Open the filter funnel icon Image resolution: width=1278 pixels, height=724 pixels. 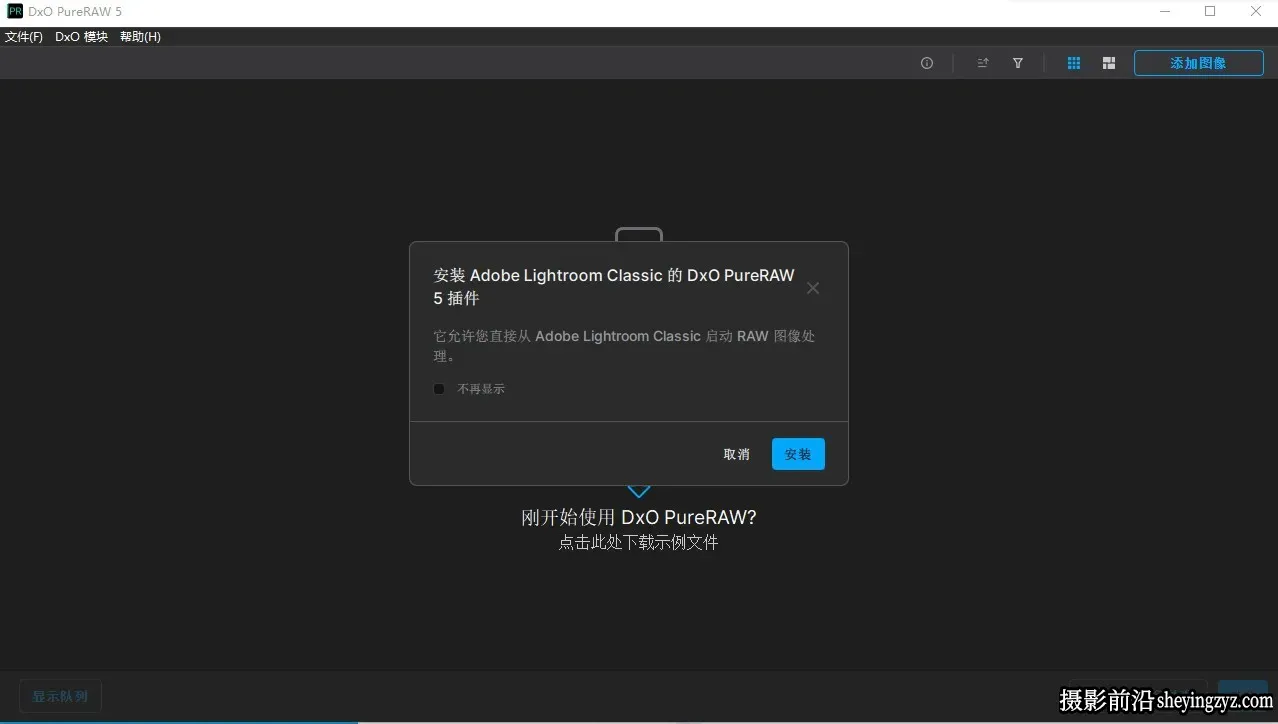point(1018,63)
